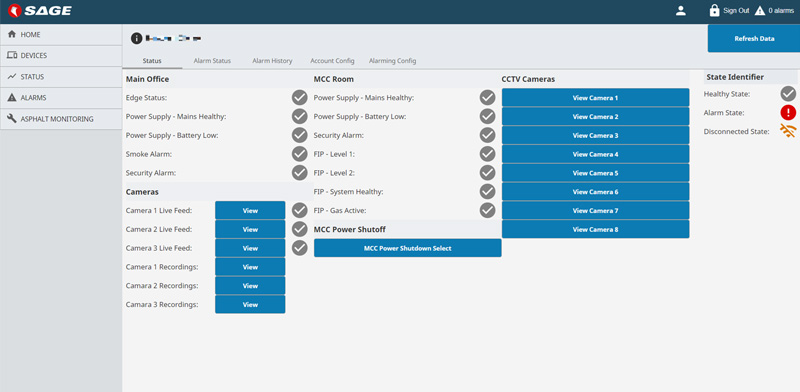Click Camera 1 Live Feed status icon
Viewport: 800px width, 392px height.
[299, 210]
